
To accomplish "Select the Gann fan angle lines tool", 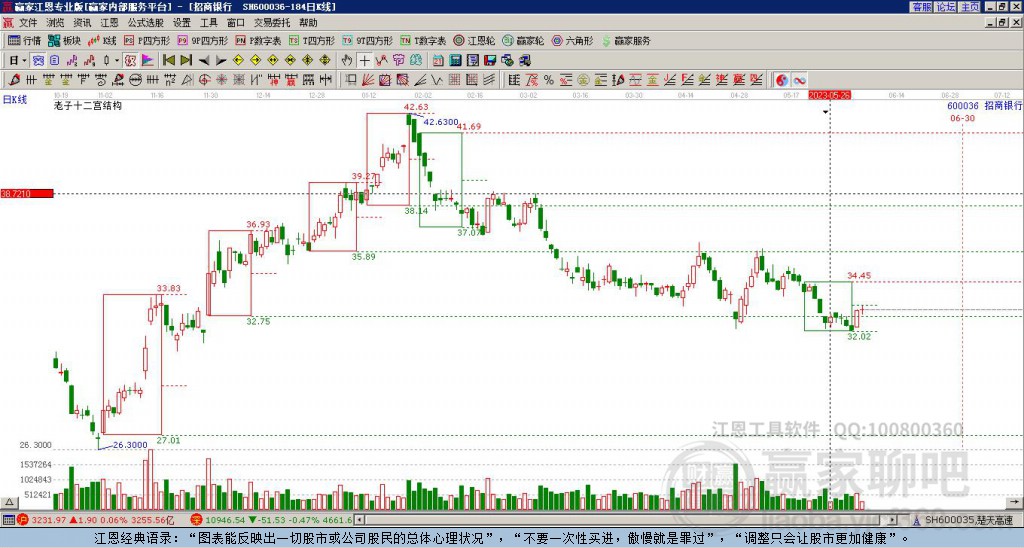I will [x=368, y=80].
